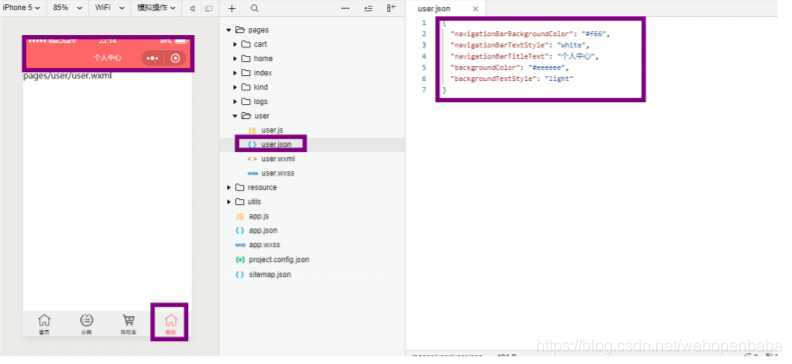Image resolution: width=792 pixels, height=364 pixels.
Task: Open the WiFi network dropdown
Action: point(110,8)
